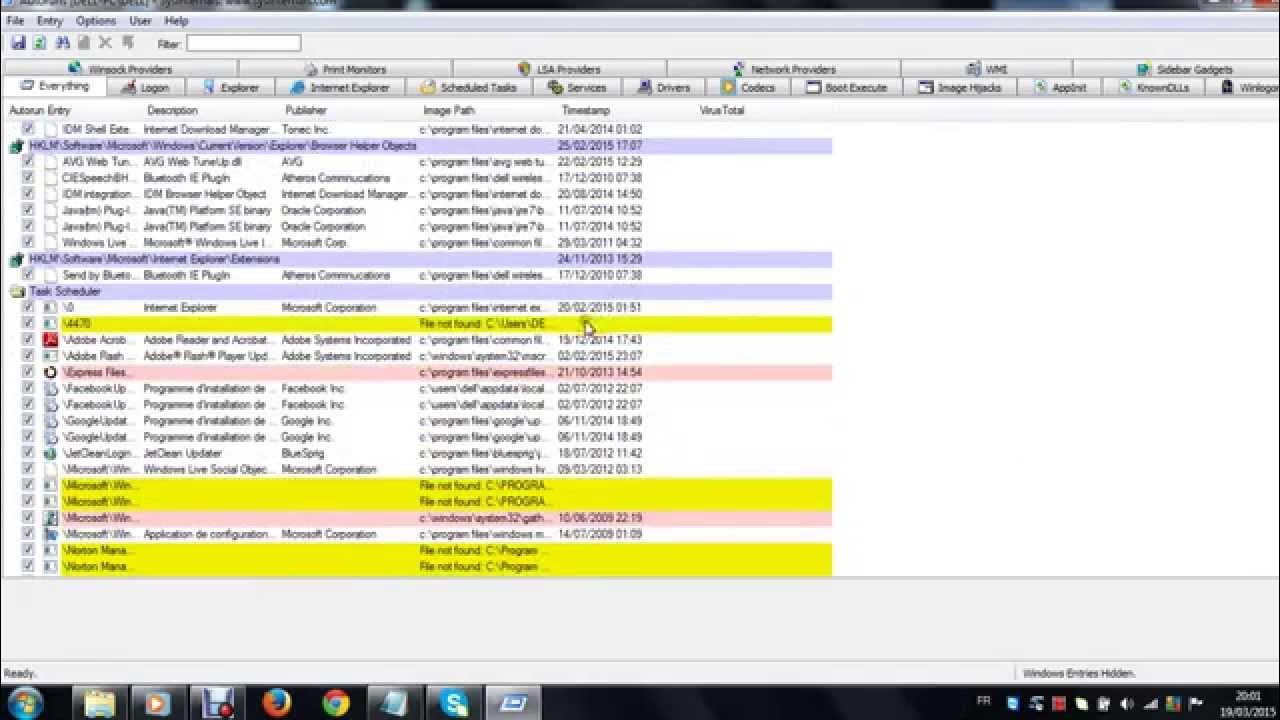
Task: Click the Find binoculars toolbar icon
Action: pos(62,43)
